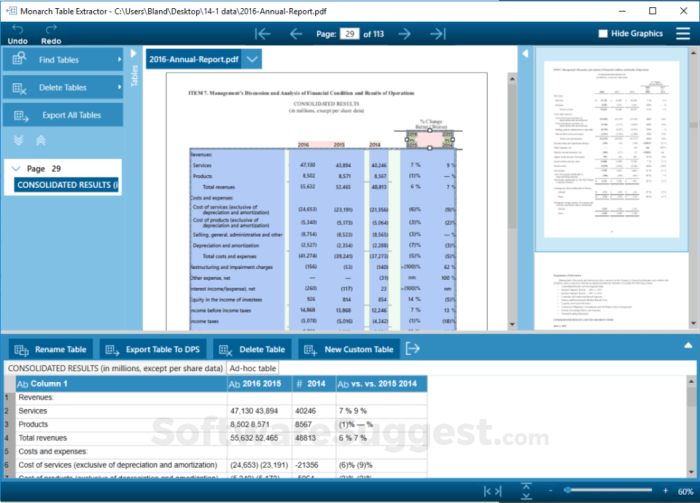
Task: Click the zoom out minus icon
Action: point(550,491)
